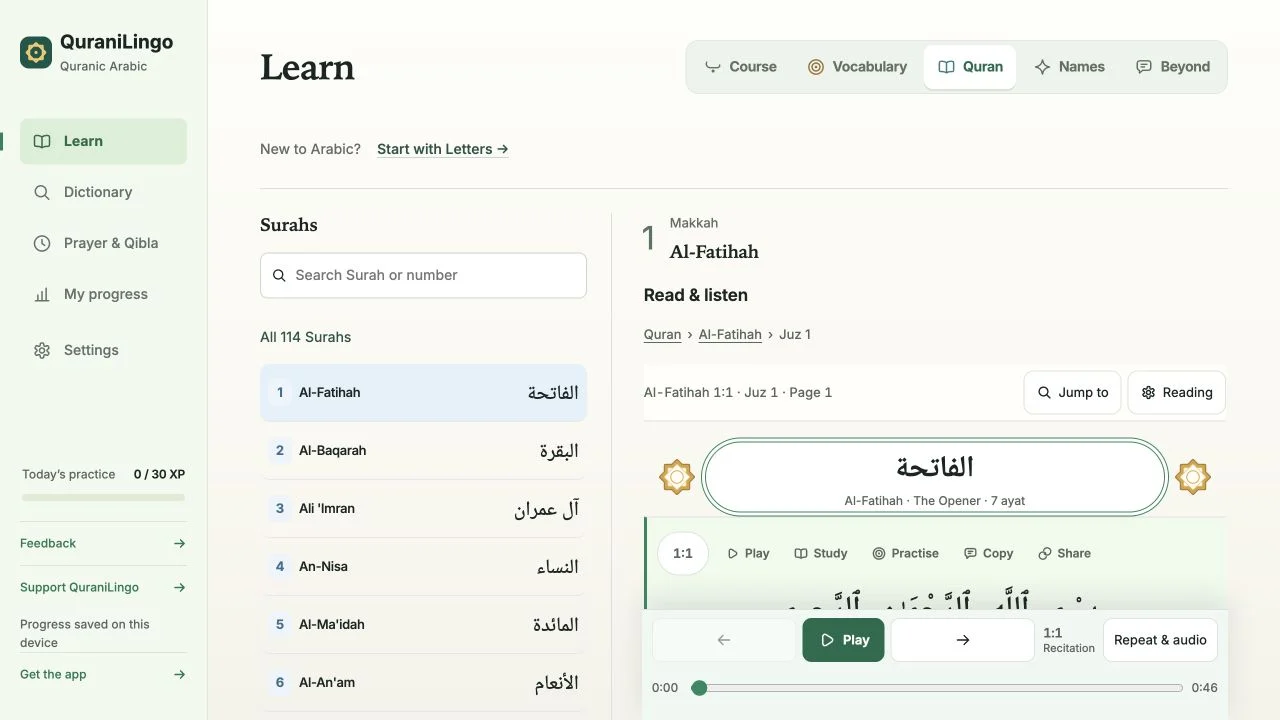The width and height of the screenshot is (1280, 720).
Task: Click the Today's practice XP progress bar
Action: (103, 497)
